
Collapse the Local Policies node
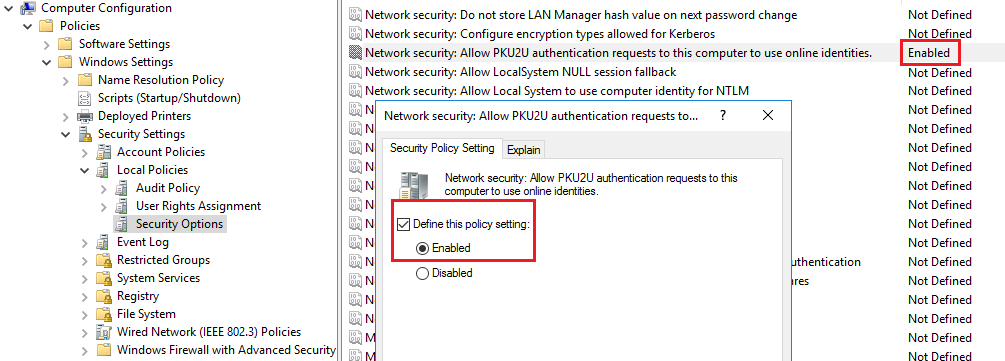coord(85,171)
